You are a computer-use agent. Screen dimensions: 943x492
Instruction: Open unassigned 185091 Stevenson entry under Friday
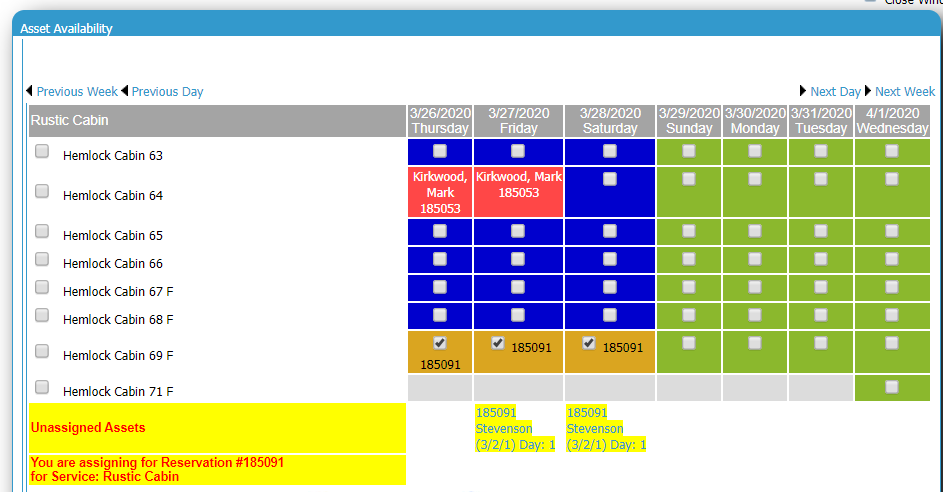tap(514, 428)
